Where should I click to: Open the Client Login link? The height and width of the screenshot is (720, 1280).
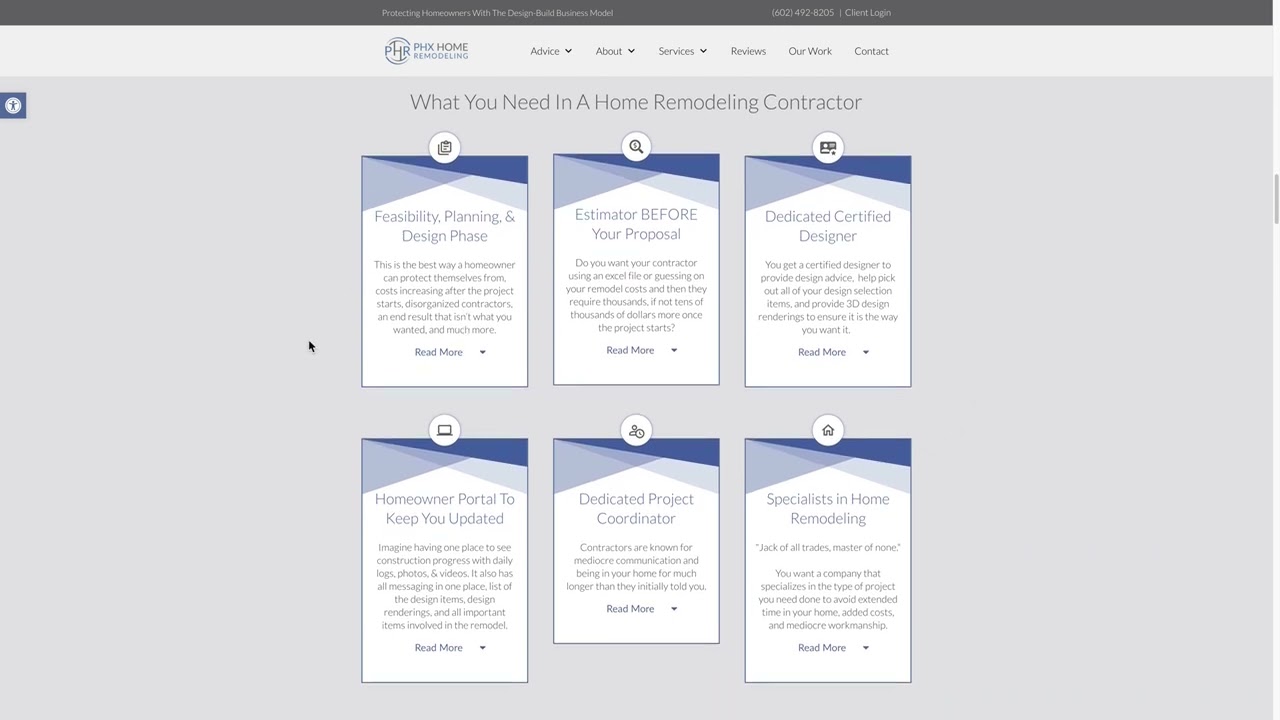[868, 13]
